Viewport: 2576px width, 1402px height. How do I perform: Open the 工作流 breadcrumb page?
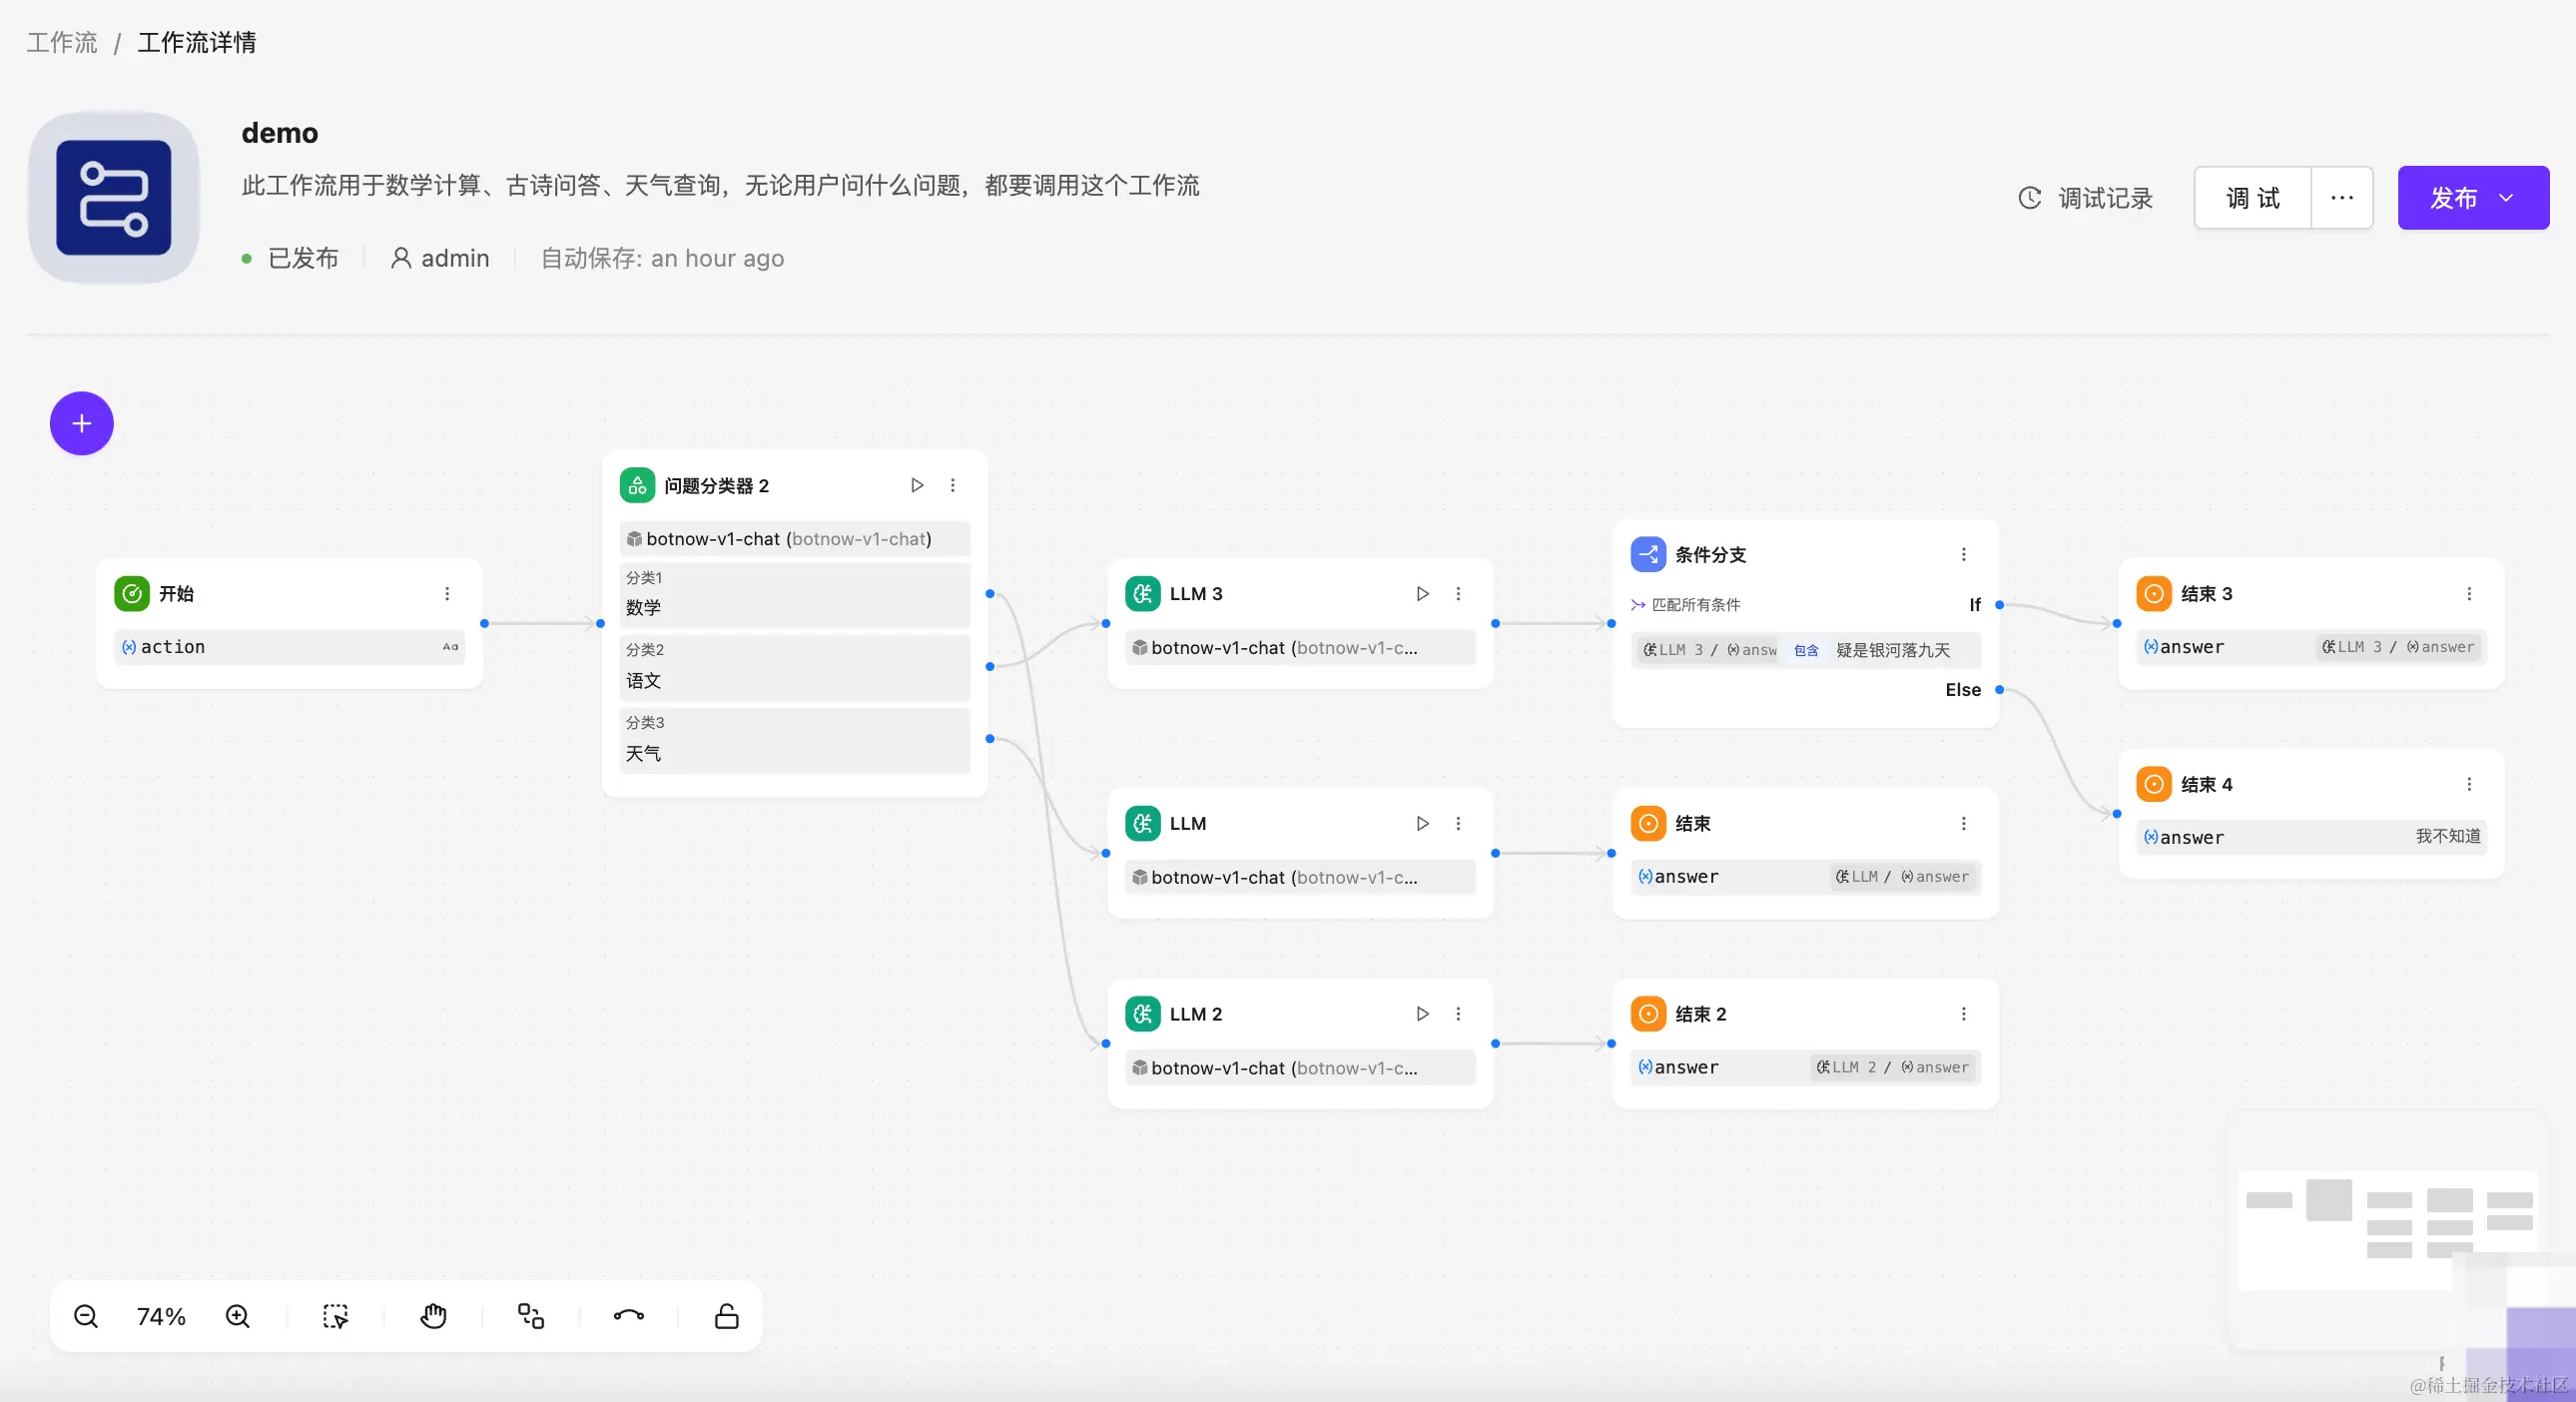61,42
